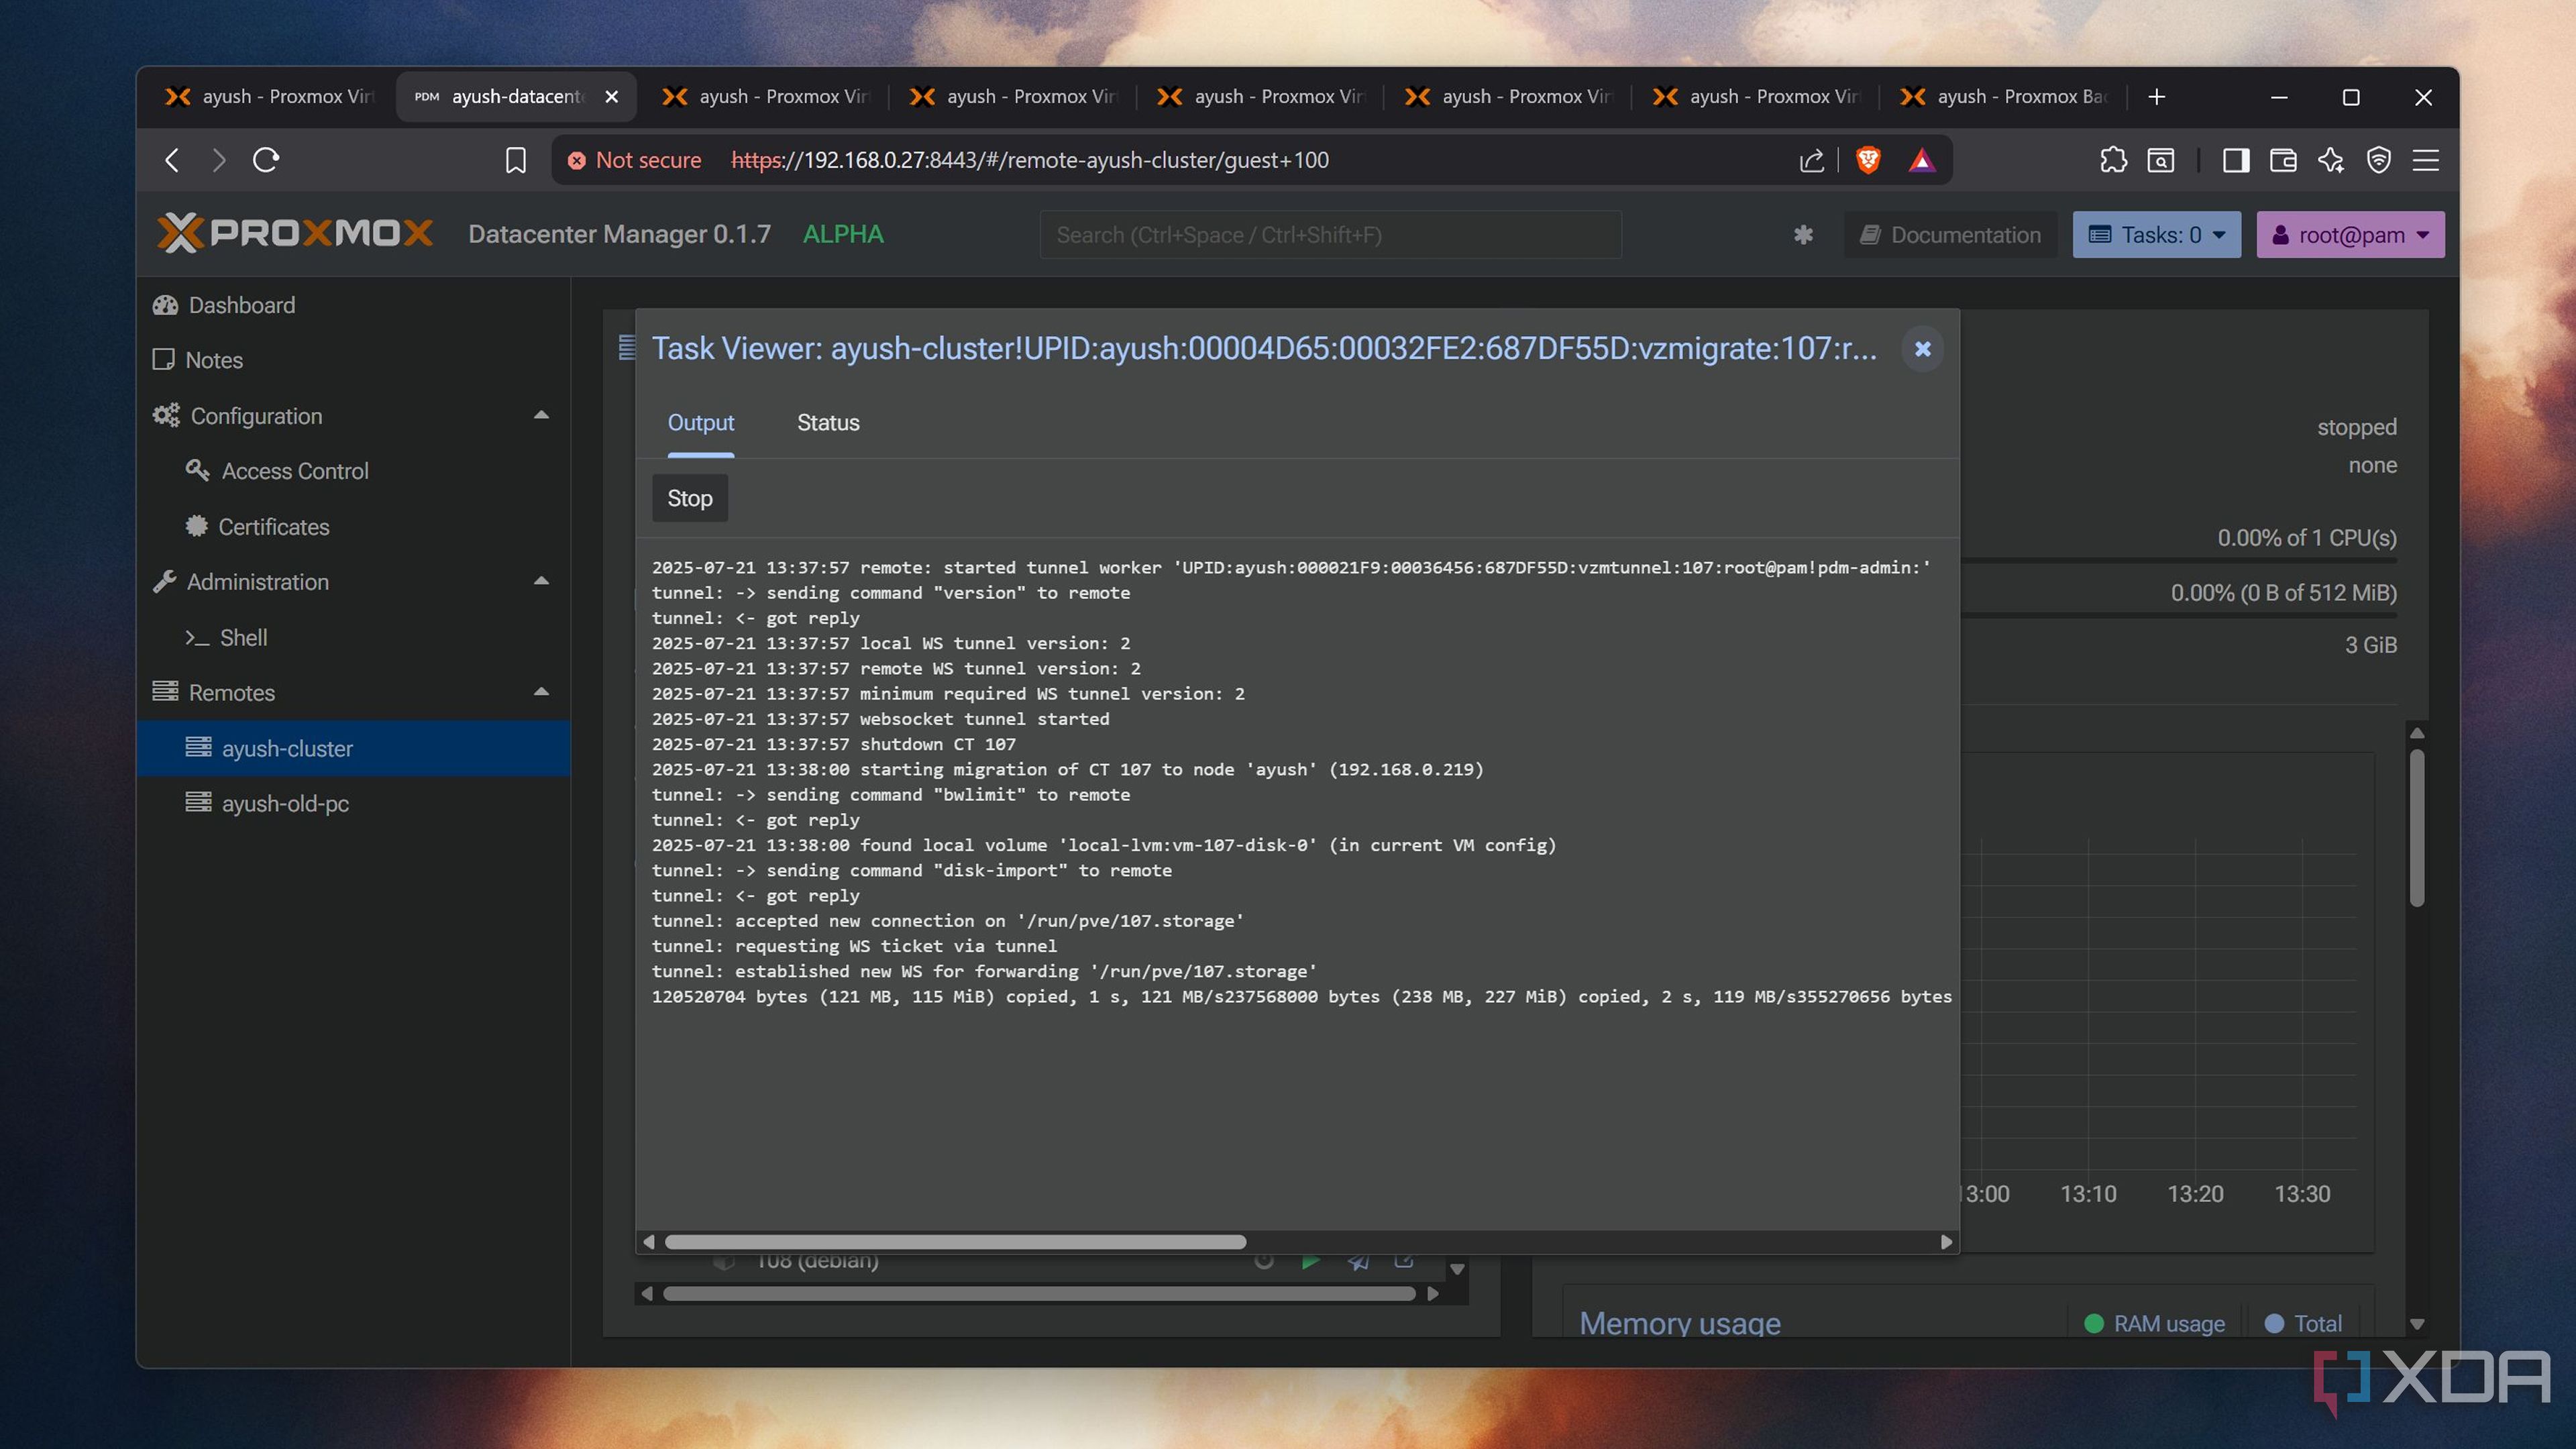Collapse the Remotes section
Screen dimensions: 2576x1449
point(541,692)
